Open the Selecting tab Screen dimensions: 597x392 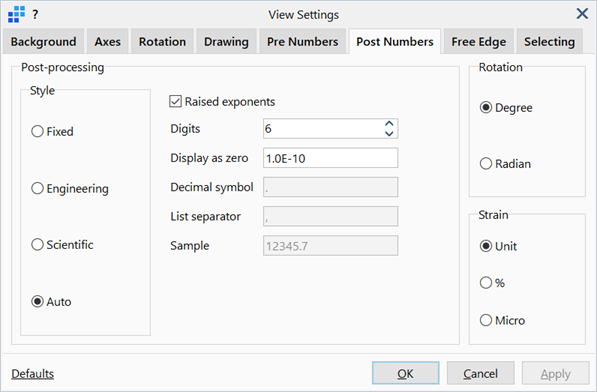[x=549, y=41]
